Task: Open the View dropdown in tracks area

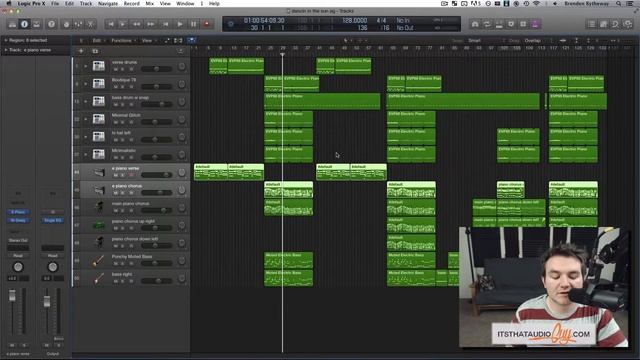Action: [149, 40]
